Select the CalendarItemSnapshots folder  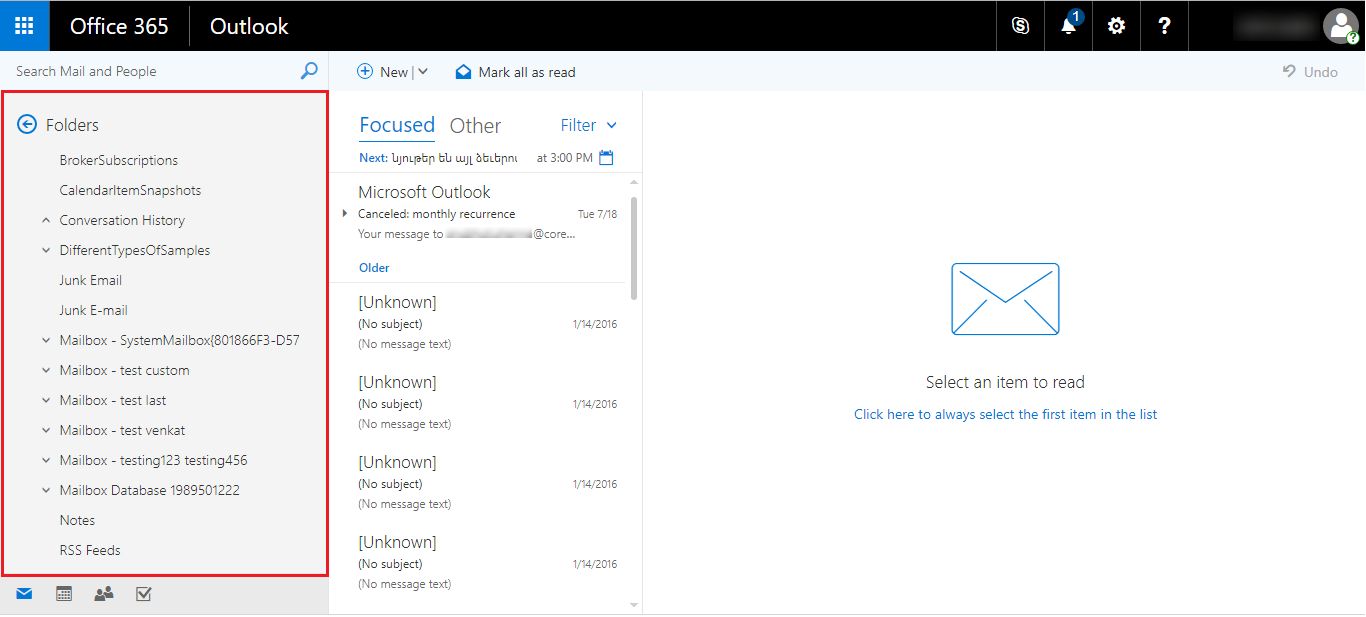130,190
